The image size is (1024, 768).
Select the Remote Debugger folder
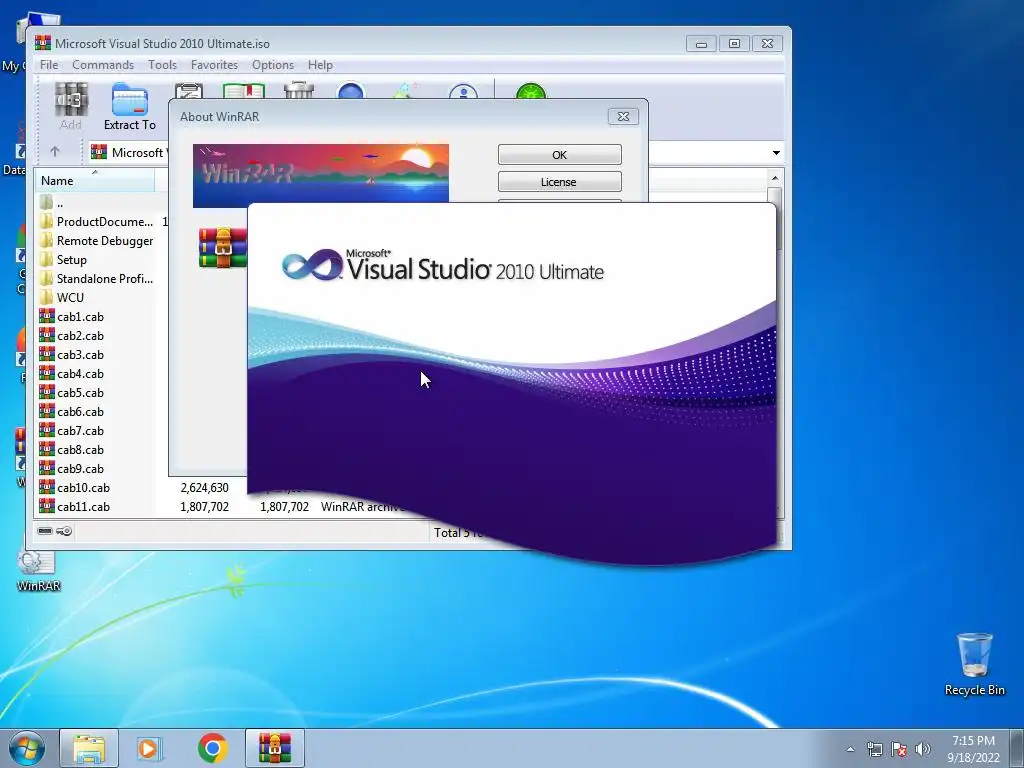point(95,241)
